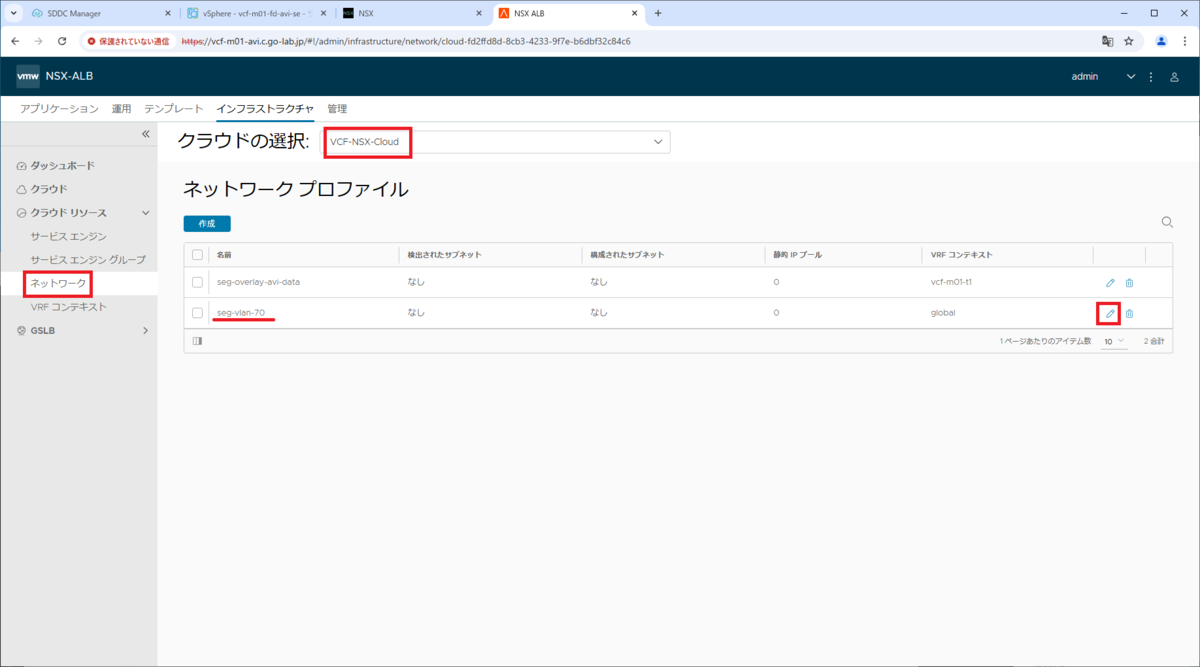Open ダッシュボード in the sidebar
1200x667 pixels.
point(62,165)
